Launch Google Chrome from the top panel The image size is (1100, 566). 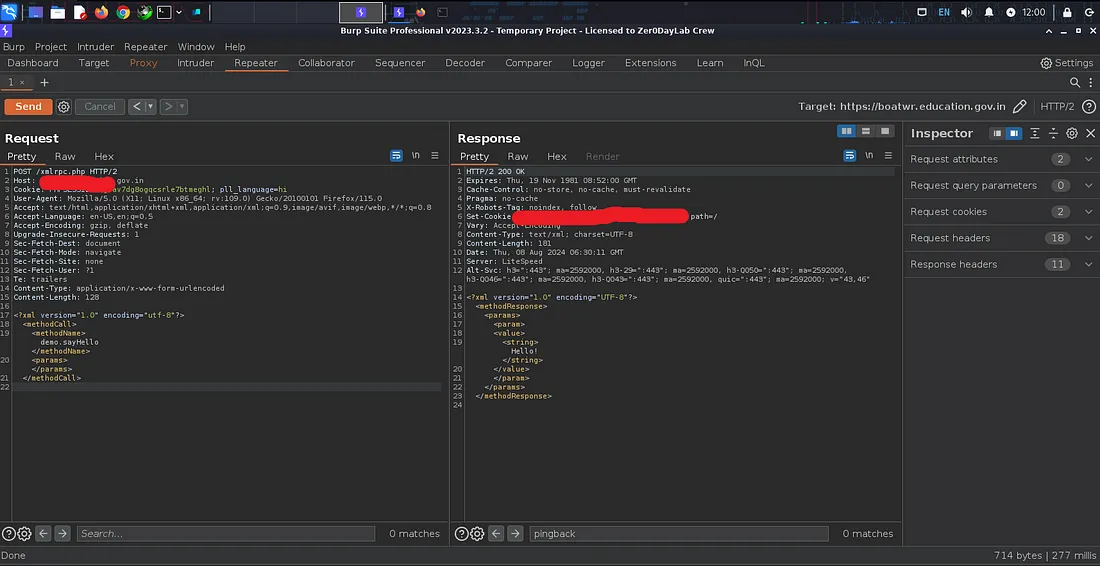(123, 12)
